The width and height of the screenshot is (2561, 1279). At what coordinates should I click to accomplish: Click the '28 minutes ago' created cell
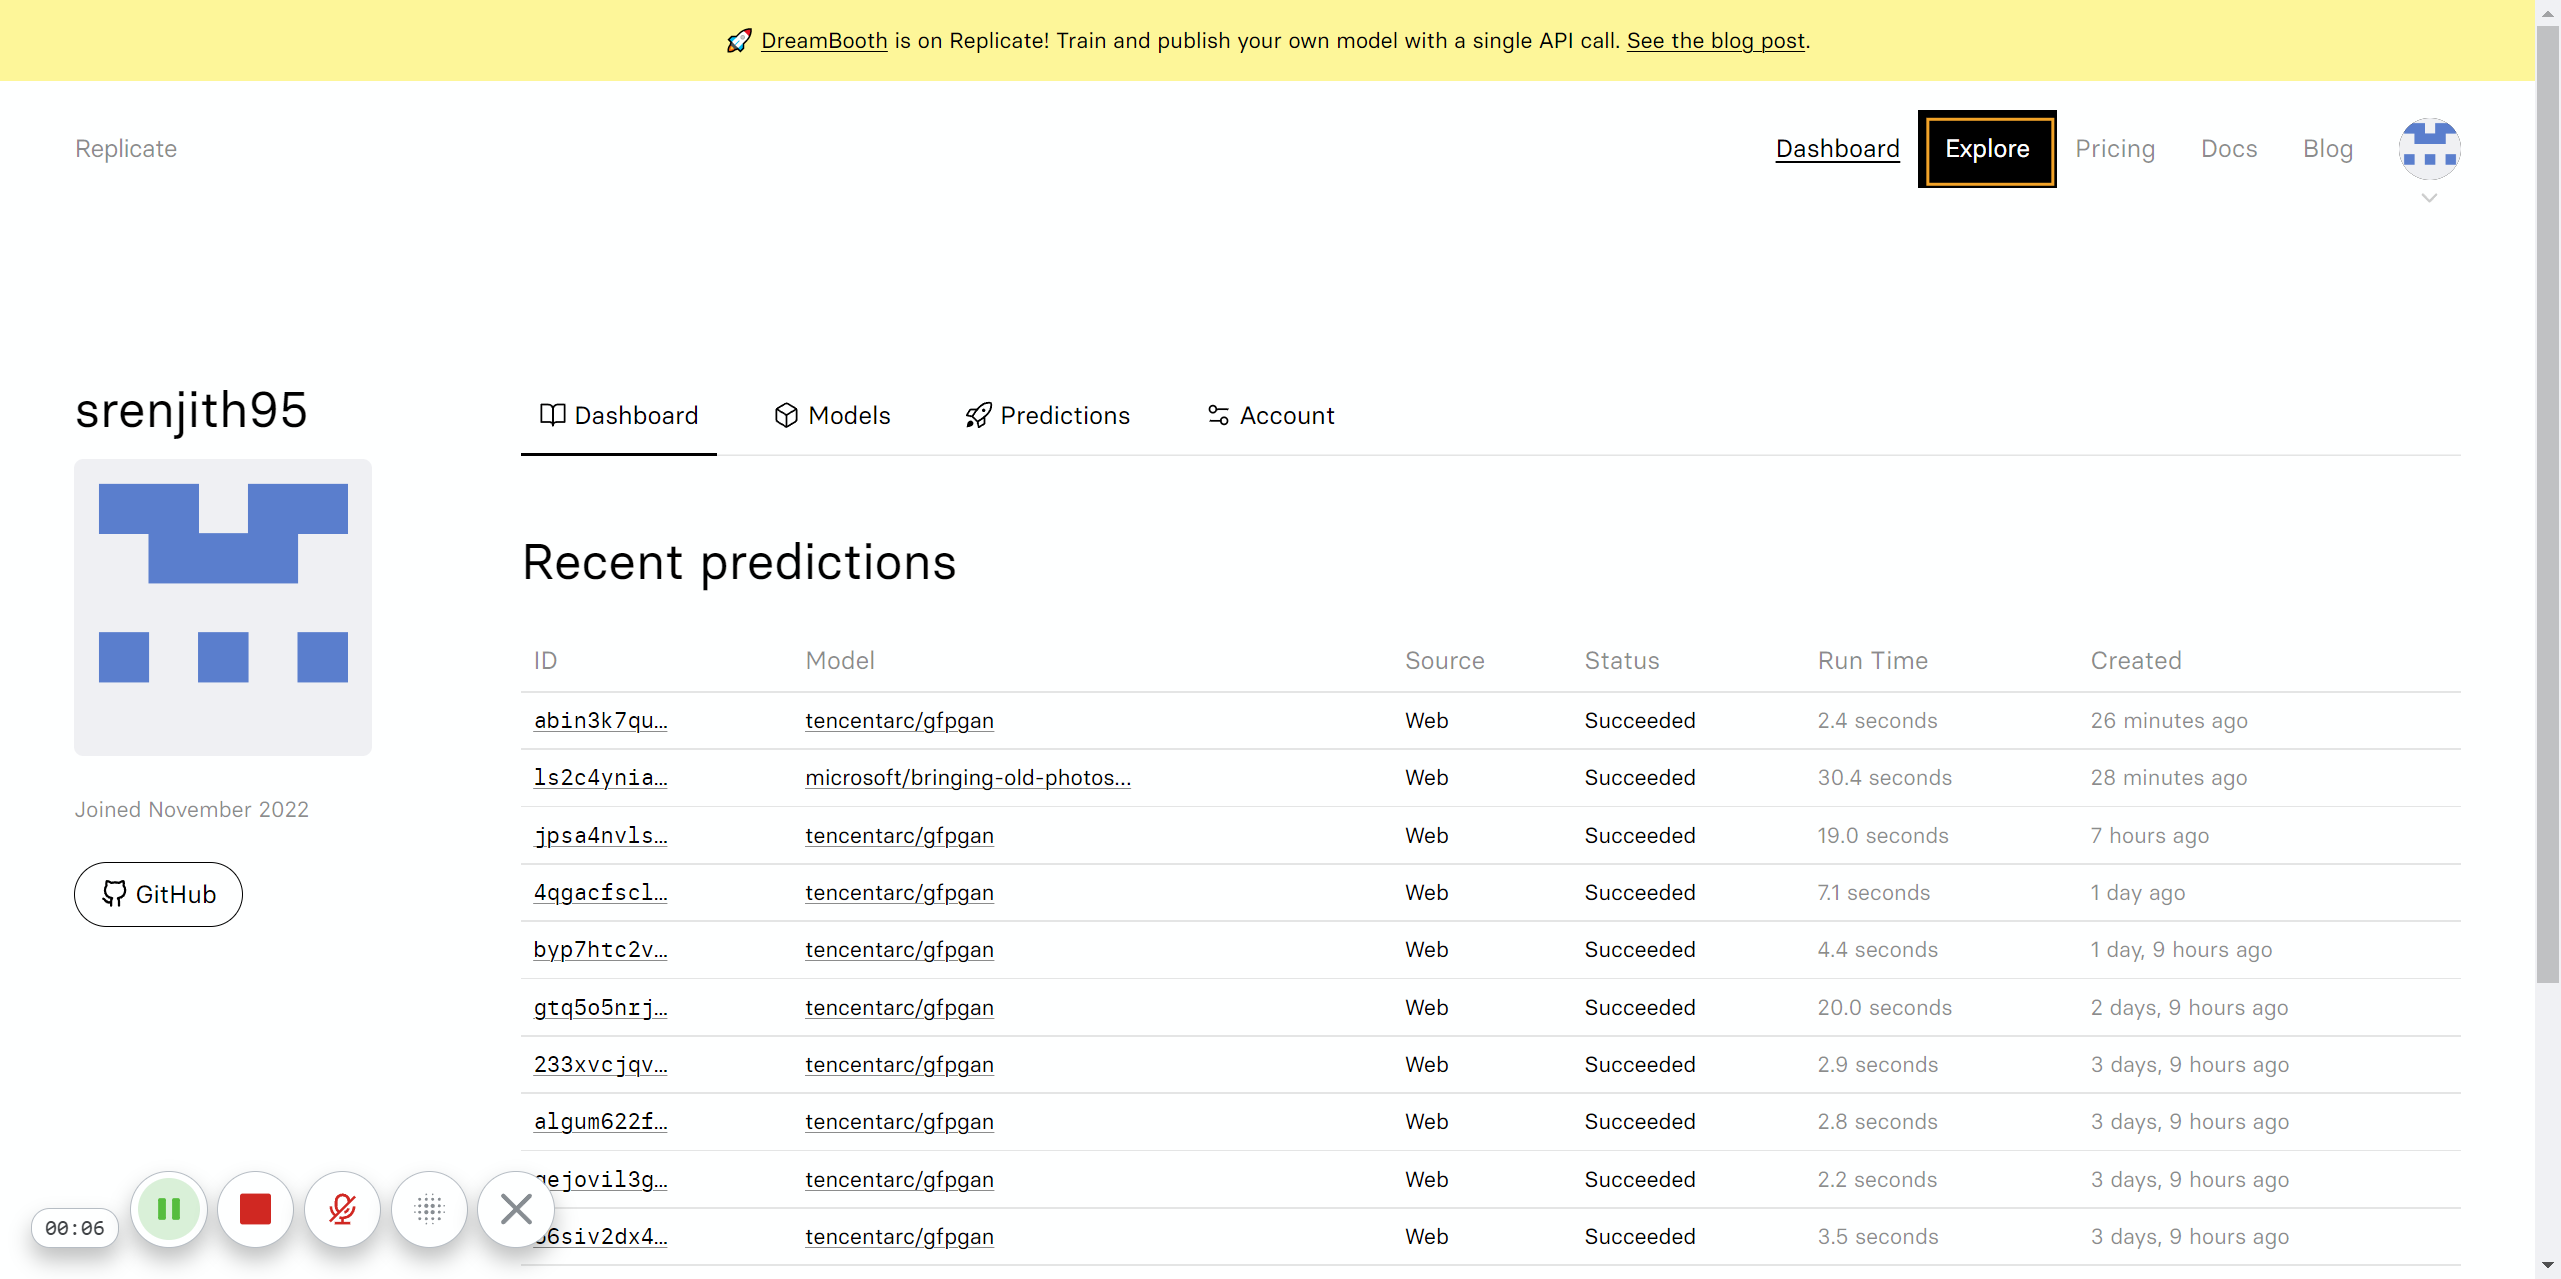pos(2168,777)
